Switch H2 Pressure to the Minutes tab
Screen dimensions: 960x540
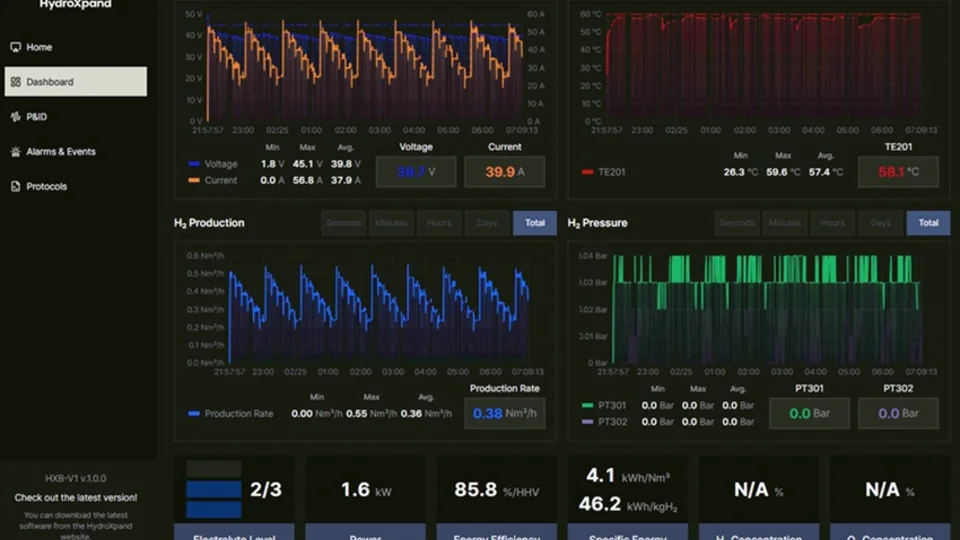click(785, 223)
